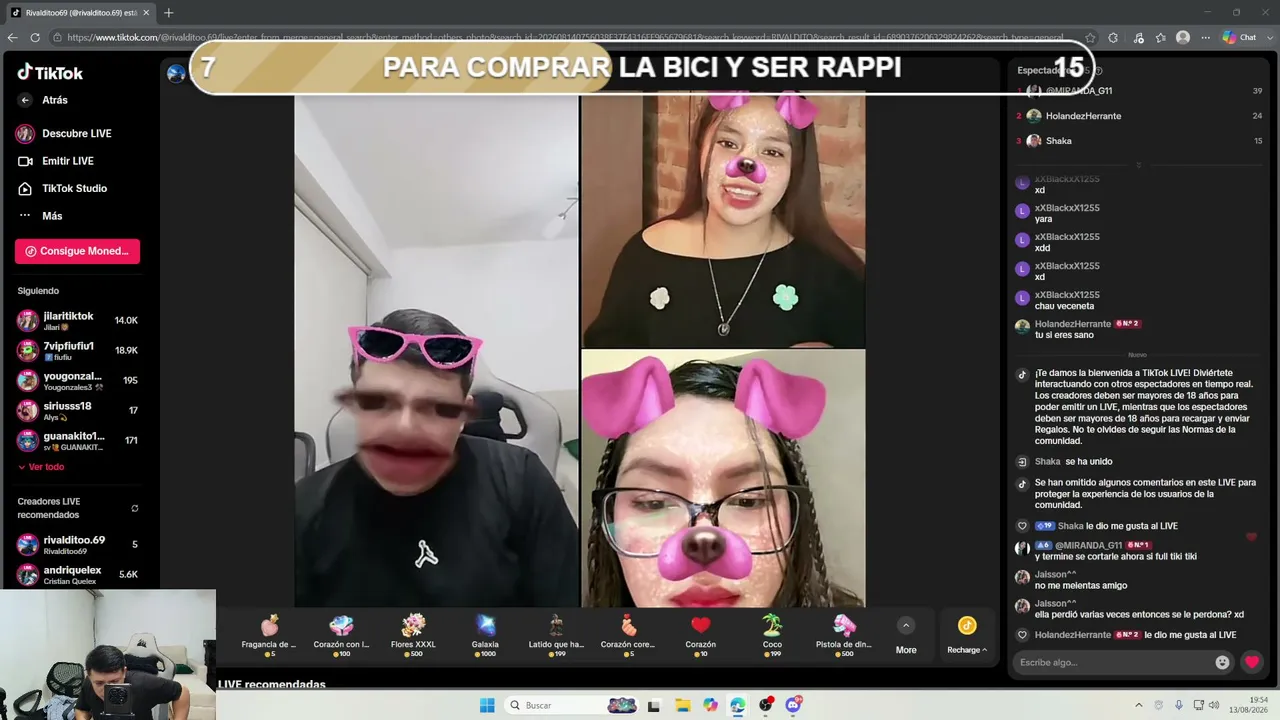Bookmark this page with star icon
This screenshot has height=720, width=1280.
1090,38
